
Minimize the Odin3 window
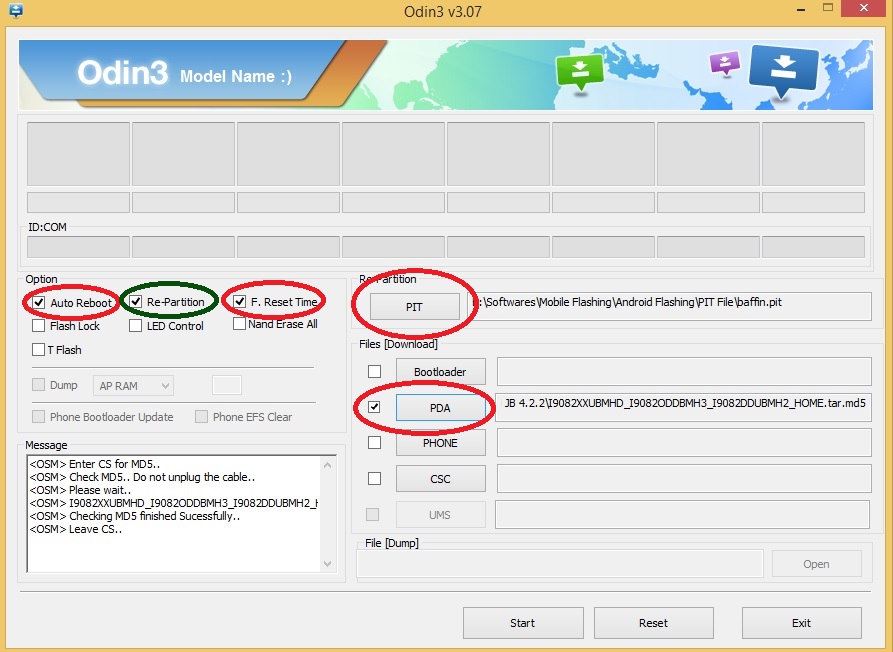point(801,9)
